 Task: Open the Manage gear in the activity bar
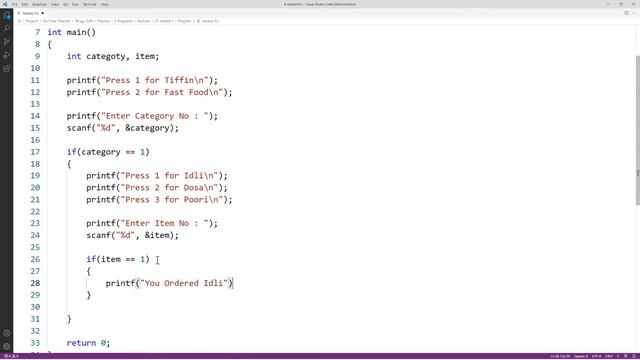pos(7,346)
